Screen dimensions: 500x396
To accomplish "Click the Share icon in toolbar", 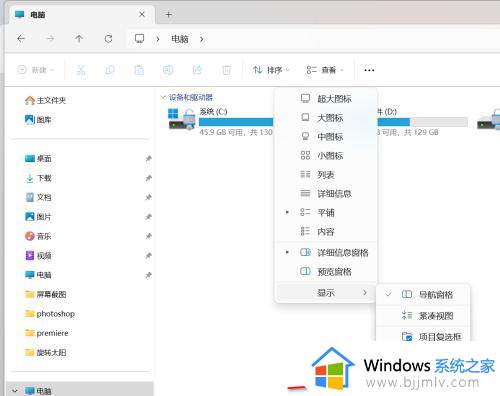I will click(x=197, y=70).
